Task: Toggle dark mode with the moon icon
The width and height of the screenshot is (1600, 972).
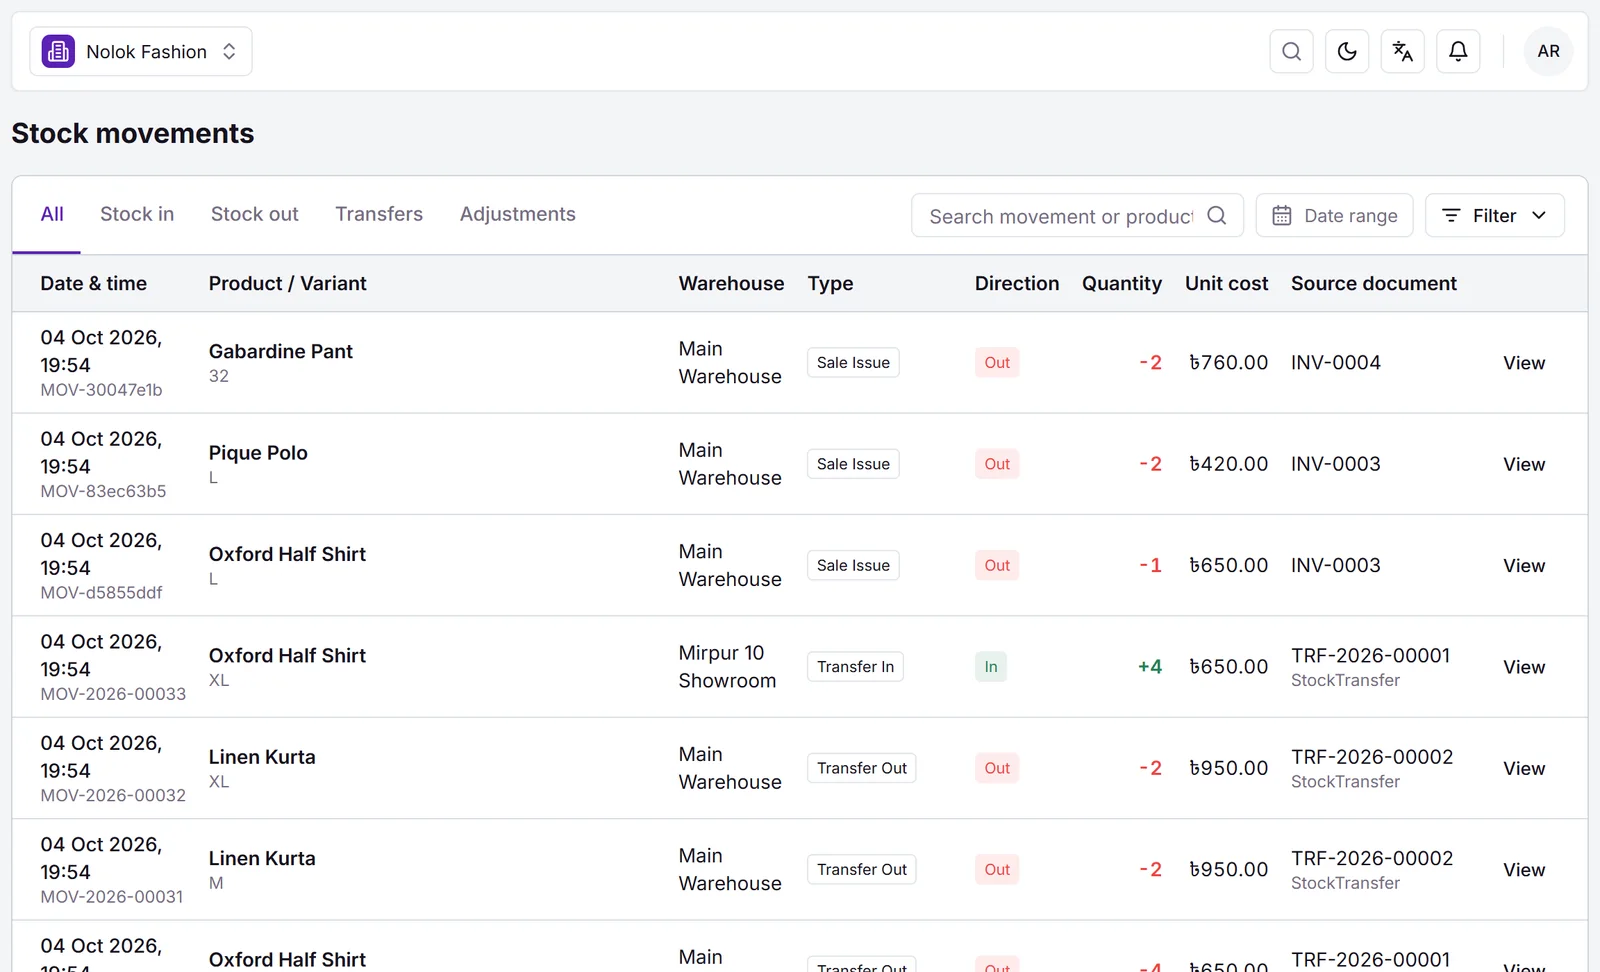Action: click(1347, 51)
